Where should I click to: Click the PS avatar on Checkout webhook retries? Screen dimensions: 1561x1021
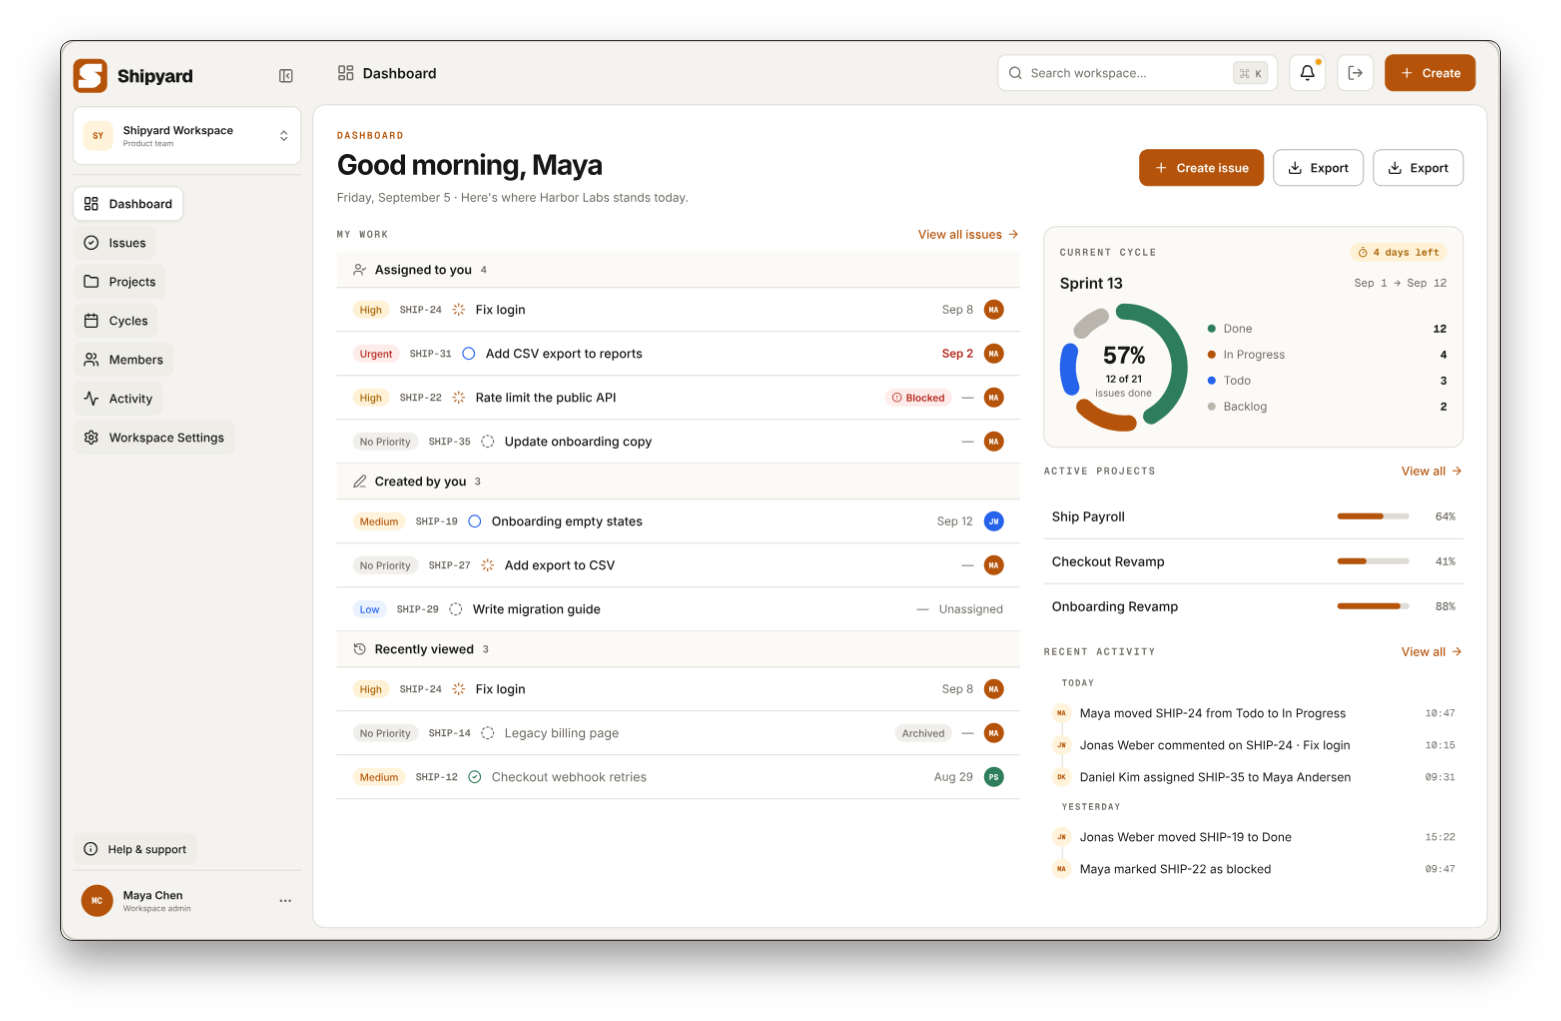(993, 777)
